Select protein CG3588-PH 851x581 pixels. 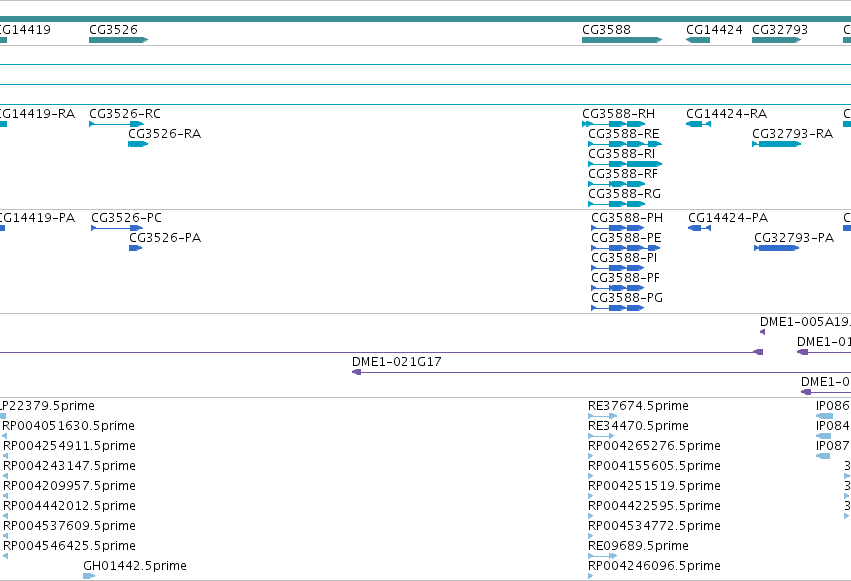pyautogui.click(x=618, y=228)
